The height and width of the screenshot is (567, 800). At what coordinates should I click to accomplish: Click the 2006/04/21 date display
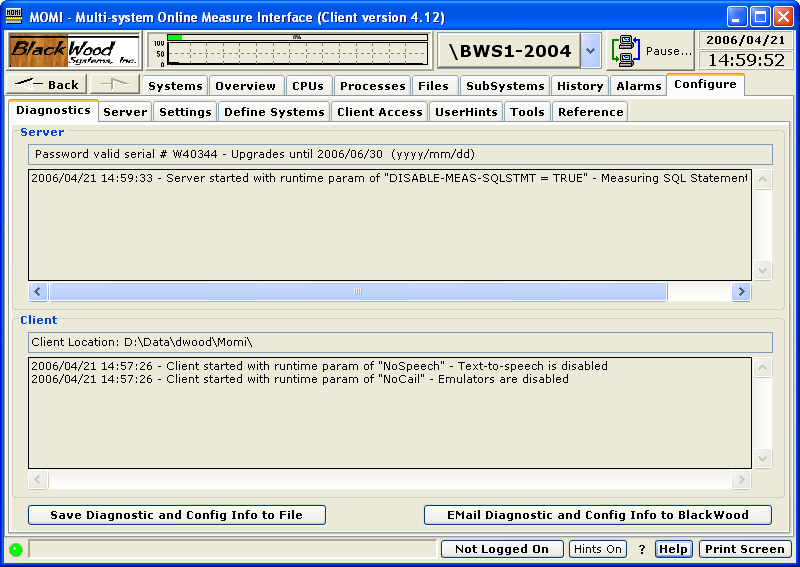pos(745,40)
